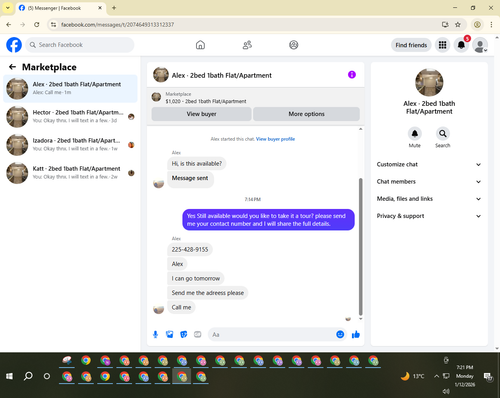The width and height of the screenshot is (500, 398).
Task: Open Cortana circle on taskbar
Action: [47, 376]
